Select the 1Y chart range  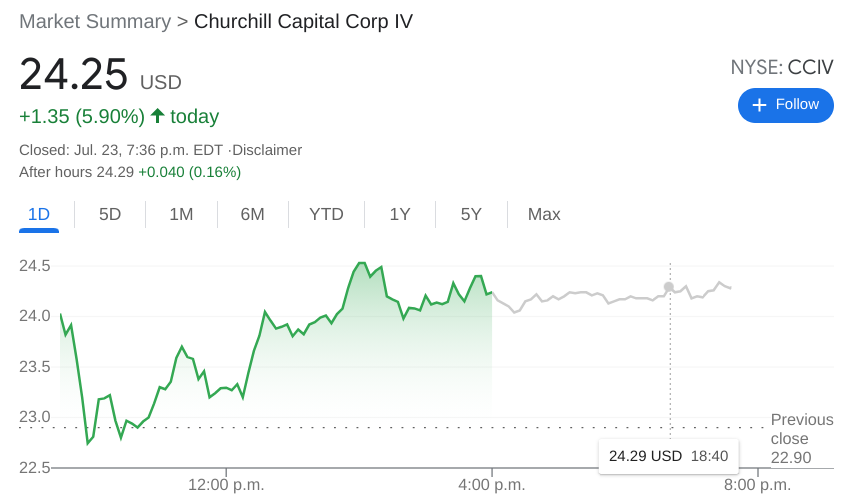point(400,214)
